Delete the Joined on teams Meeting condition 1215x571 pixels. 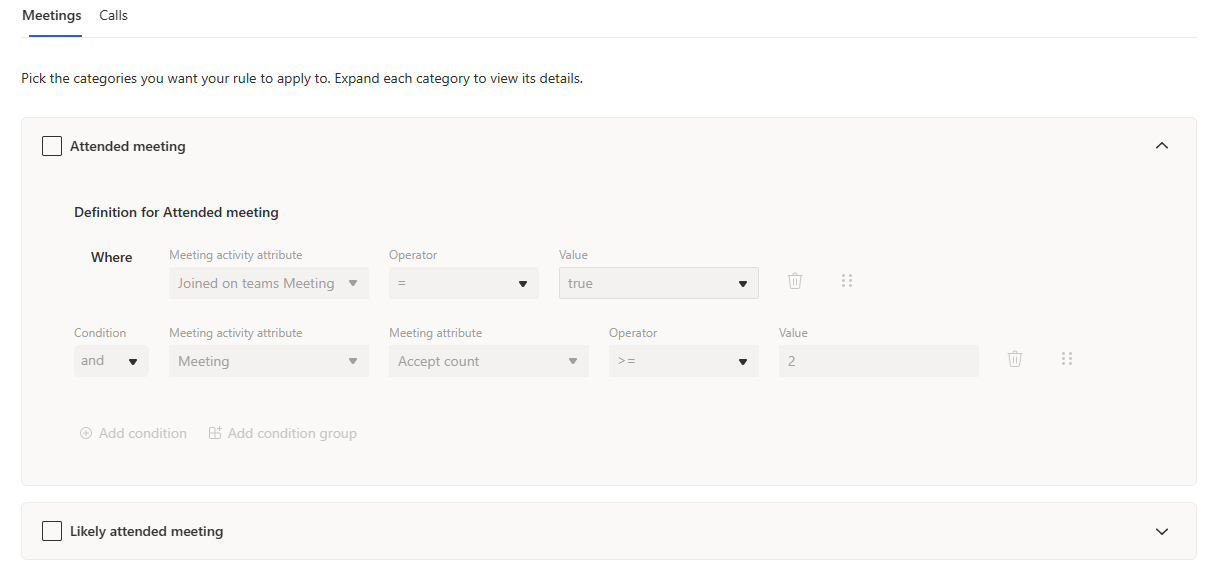click(795, 281)
